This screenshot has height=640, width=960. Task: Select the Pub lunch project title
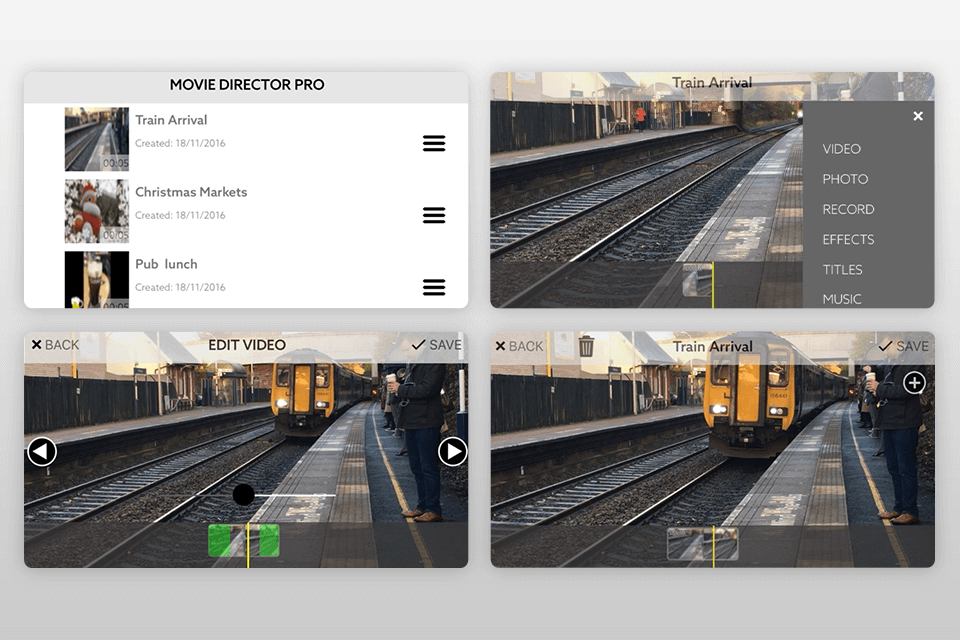tap(166, 264)
